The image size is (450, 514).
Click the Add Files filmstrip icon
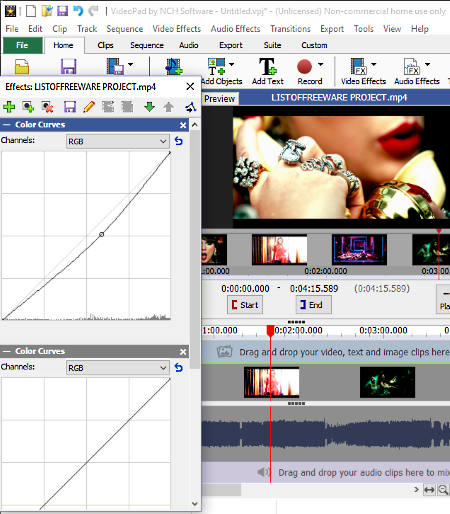[x=174, y=66]
